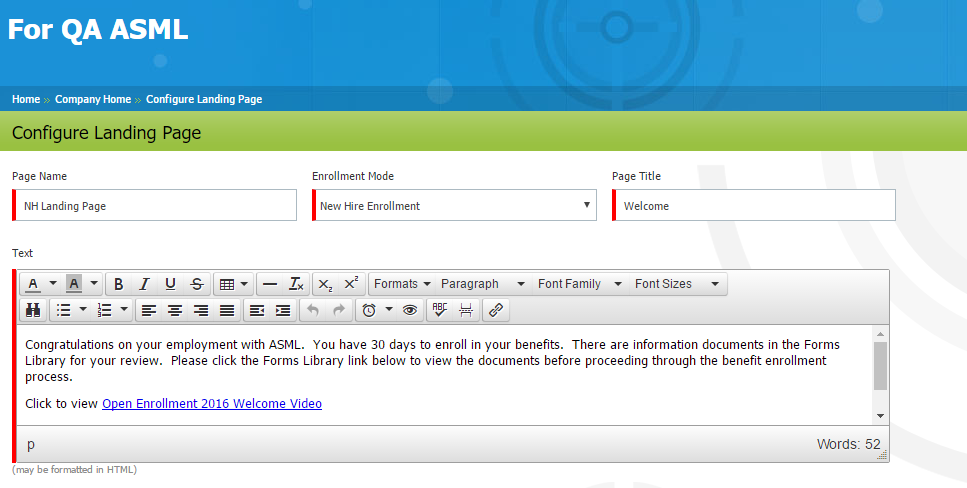The width and height of the screenshot is (967, 488).
Task: Click the editor scrollbar up arrow
Action: (x=881, y=334)
